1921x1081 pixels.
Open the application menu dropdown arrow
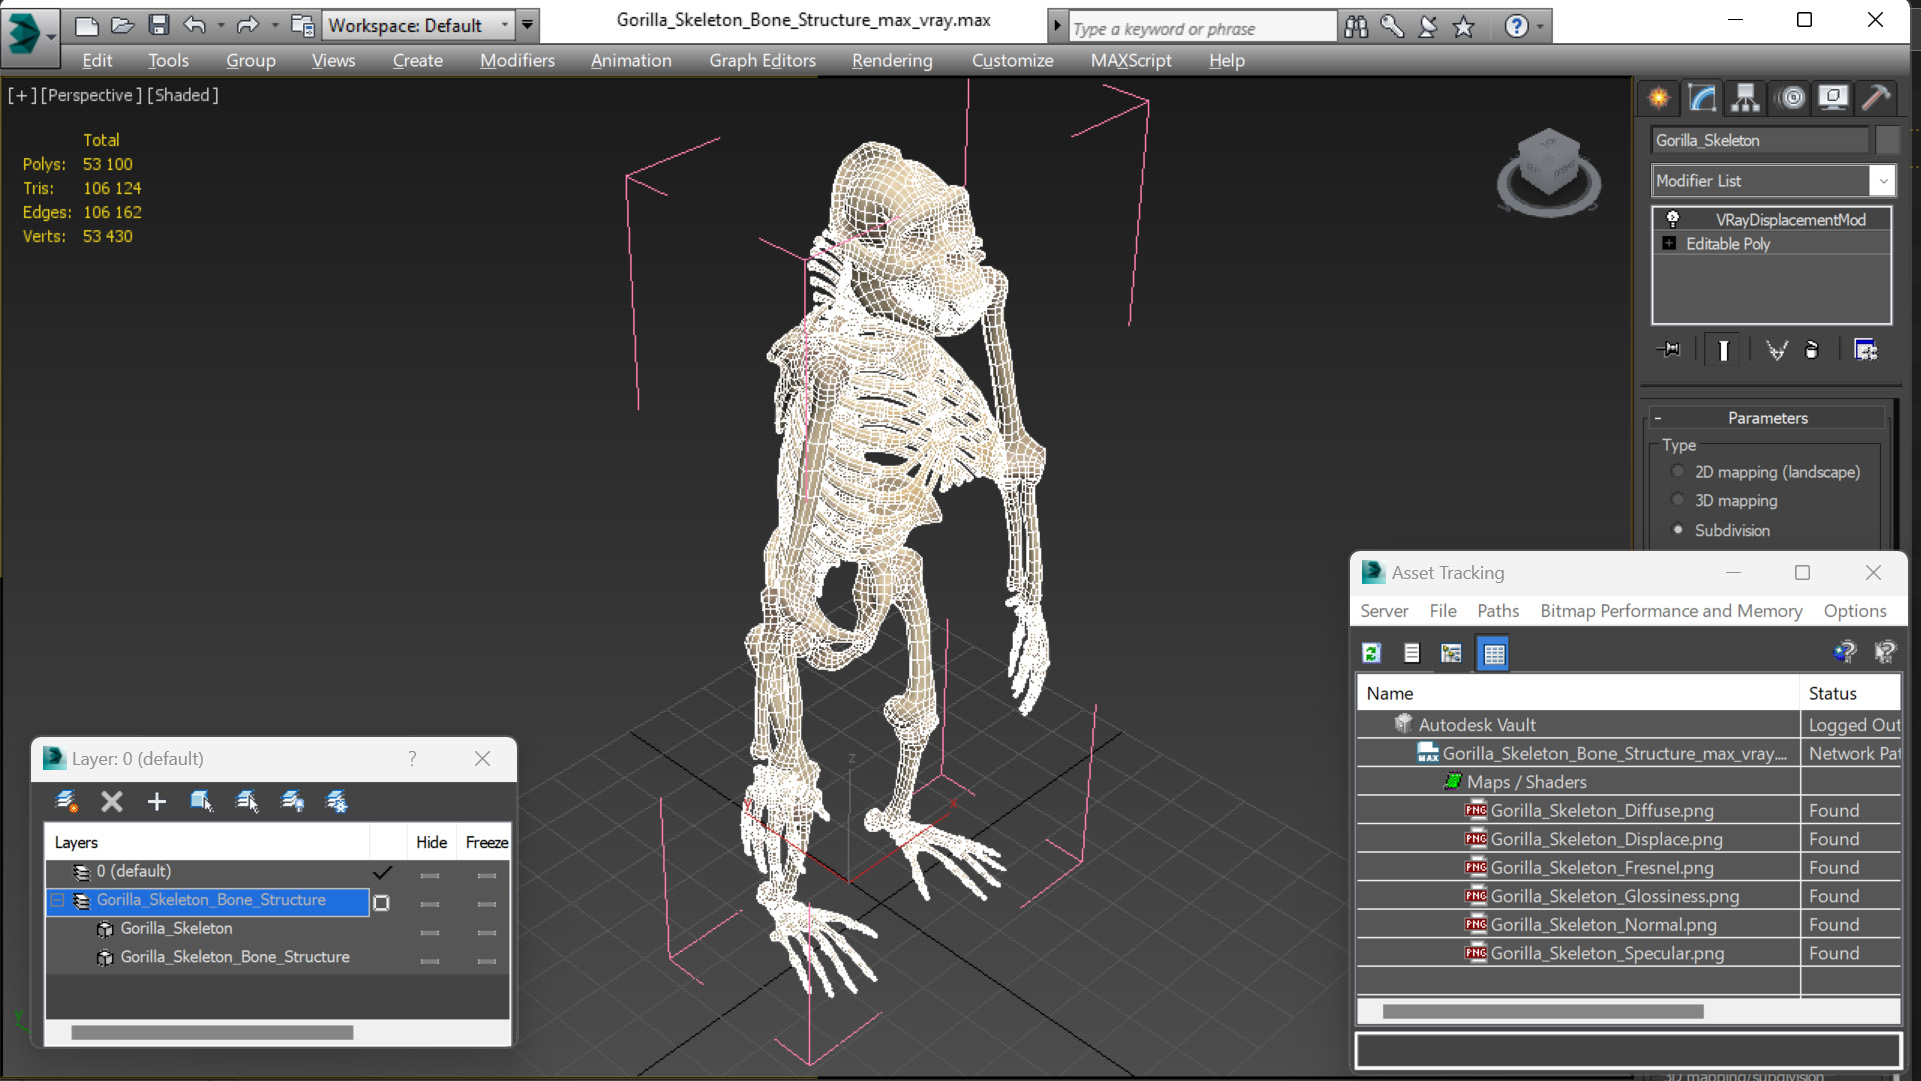coord(51,36)
